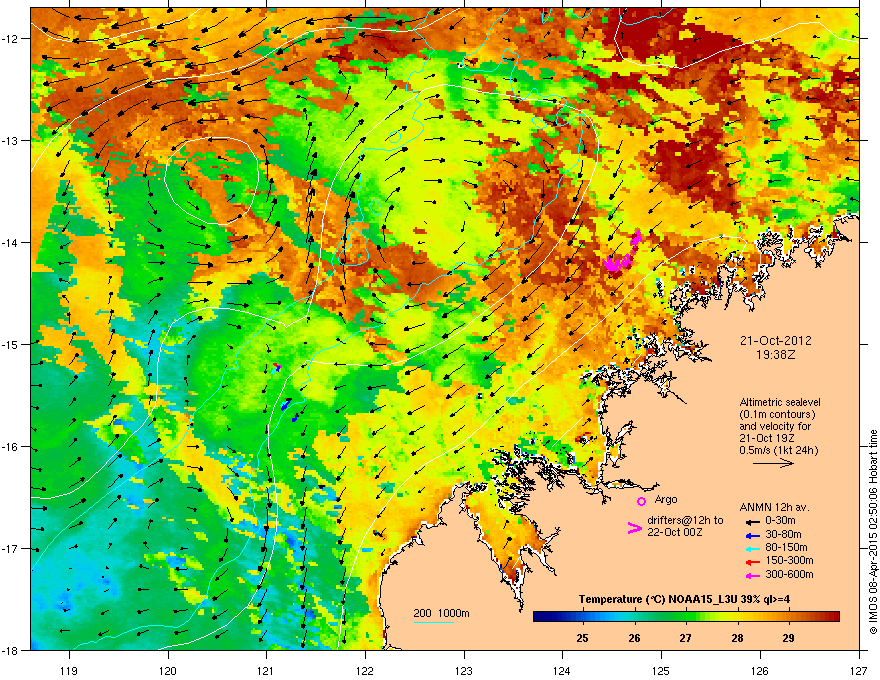Click the 122 longitude axis label

365,670
